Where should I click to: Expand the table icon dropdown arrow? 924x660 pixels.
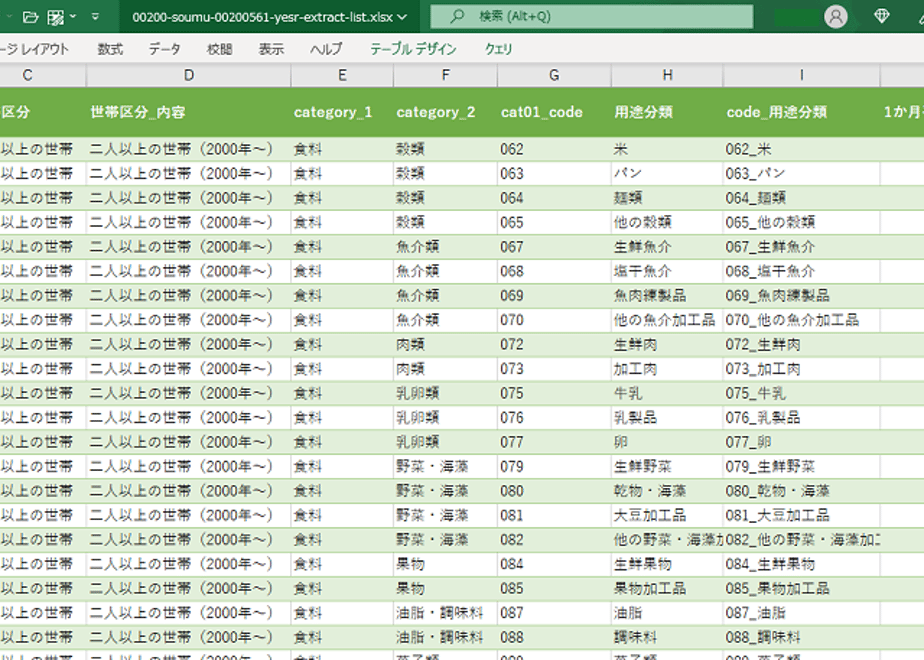(73, 16)
